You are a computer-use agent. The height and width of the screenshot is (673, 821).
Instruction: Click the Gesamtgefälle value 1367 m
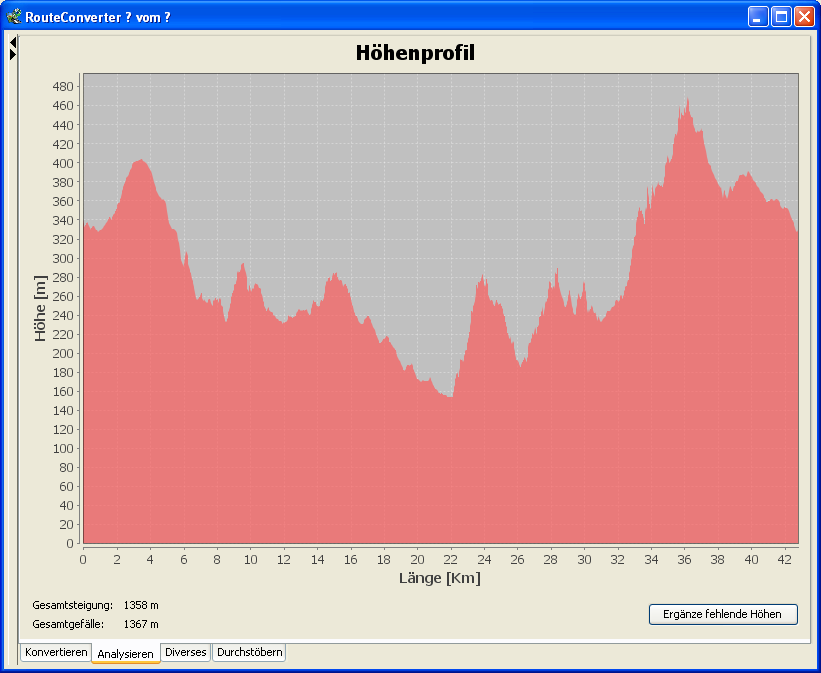click(x=141, y=624)
